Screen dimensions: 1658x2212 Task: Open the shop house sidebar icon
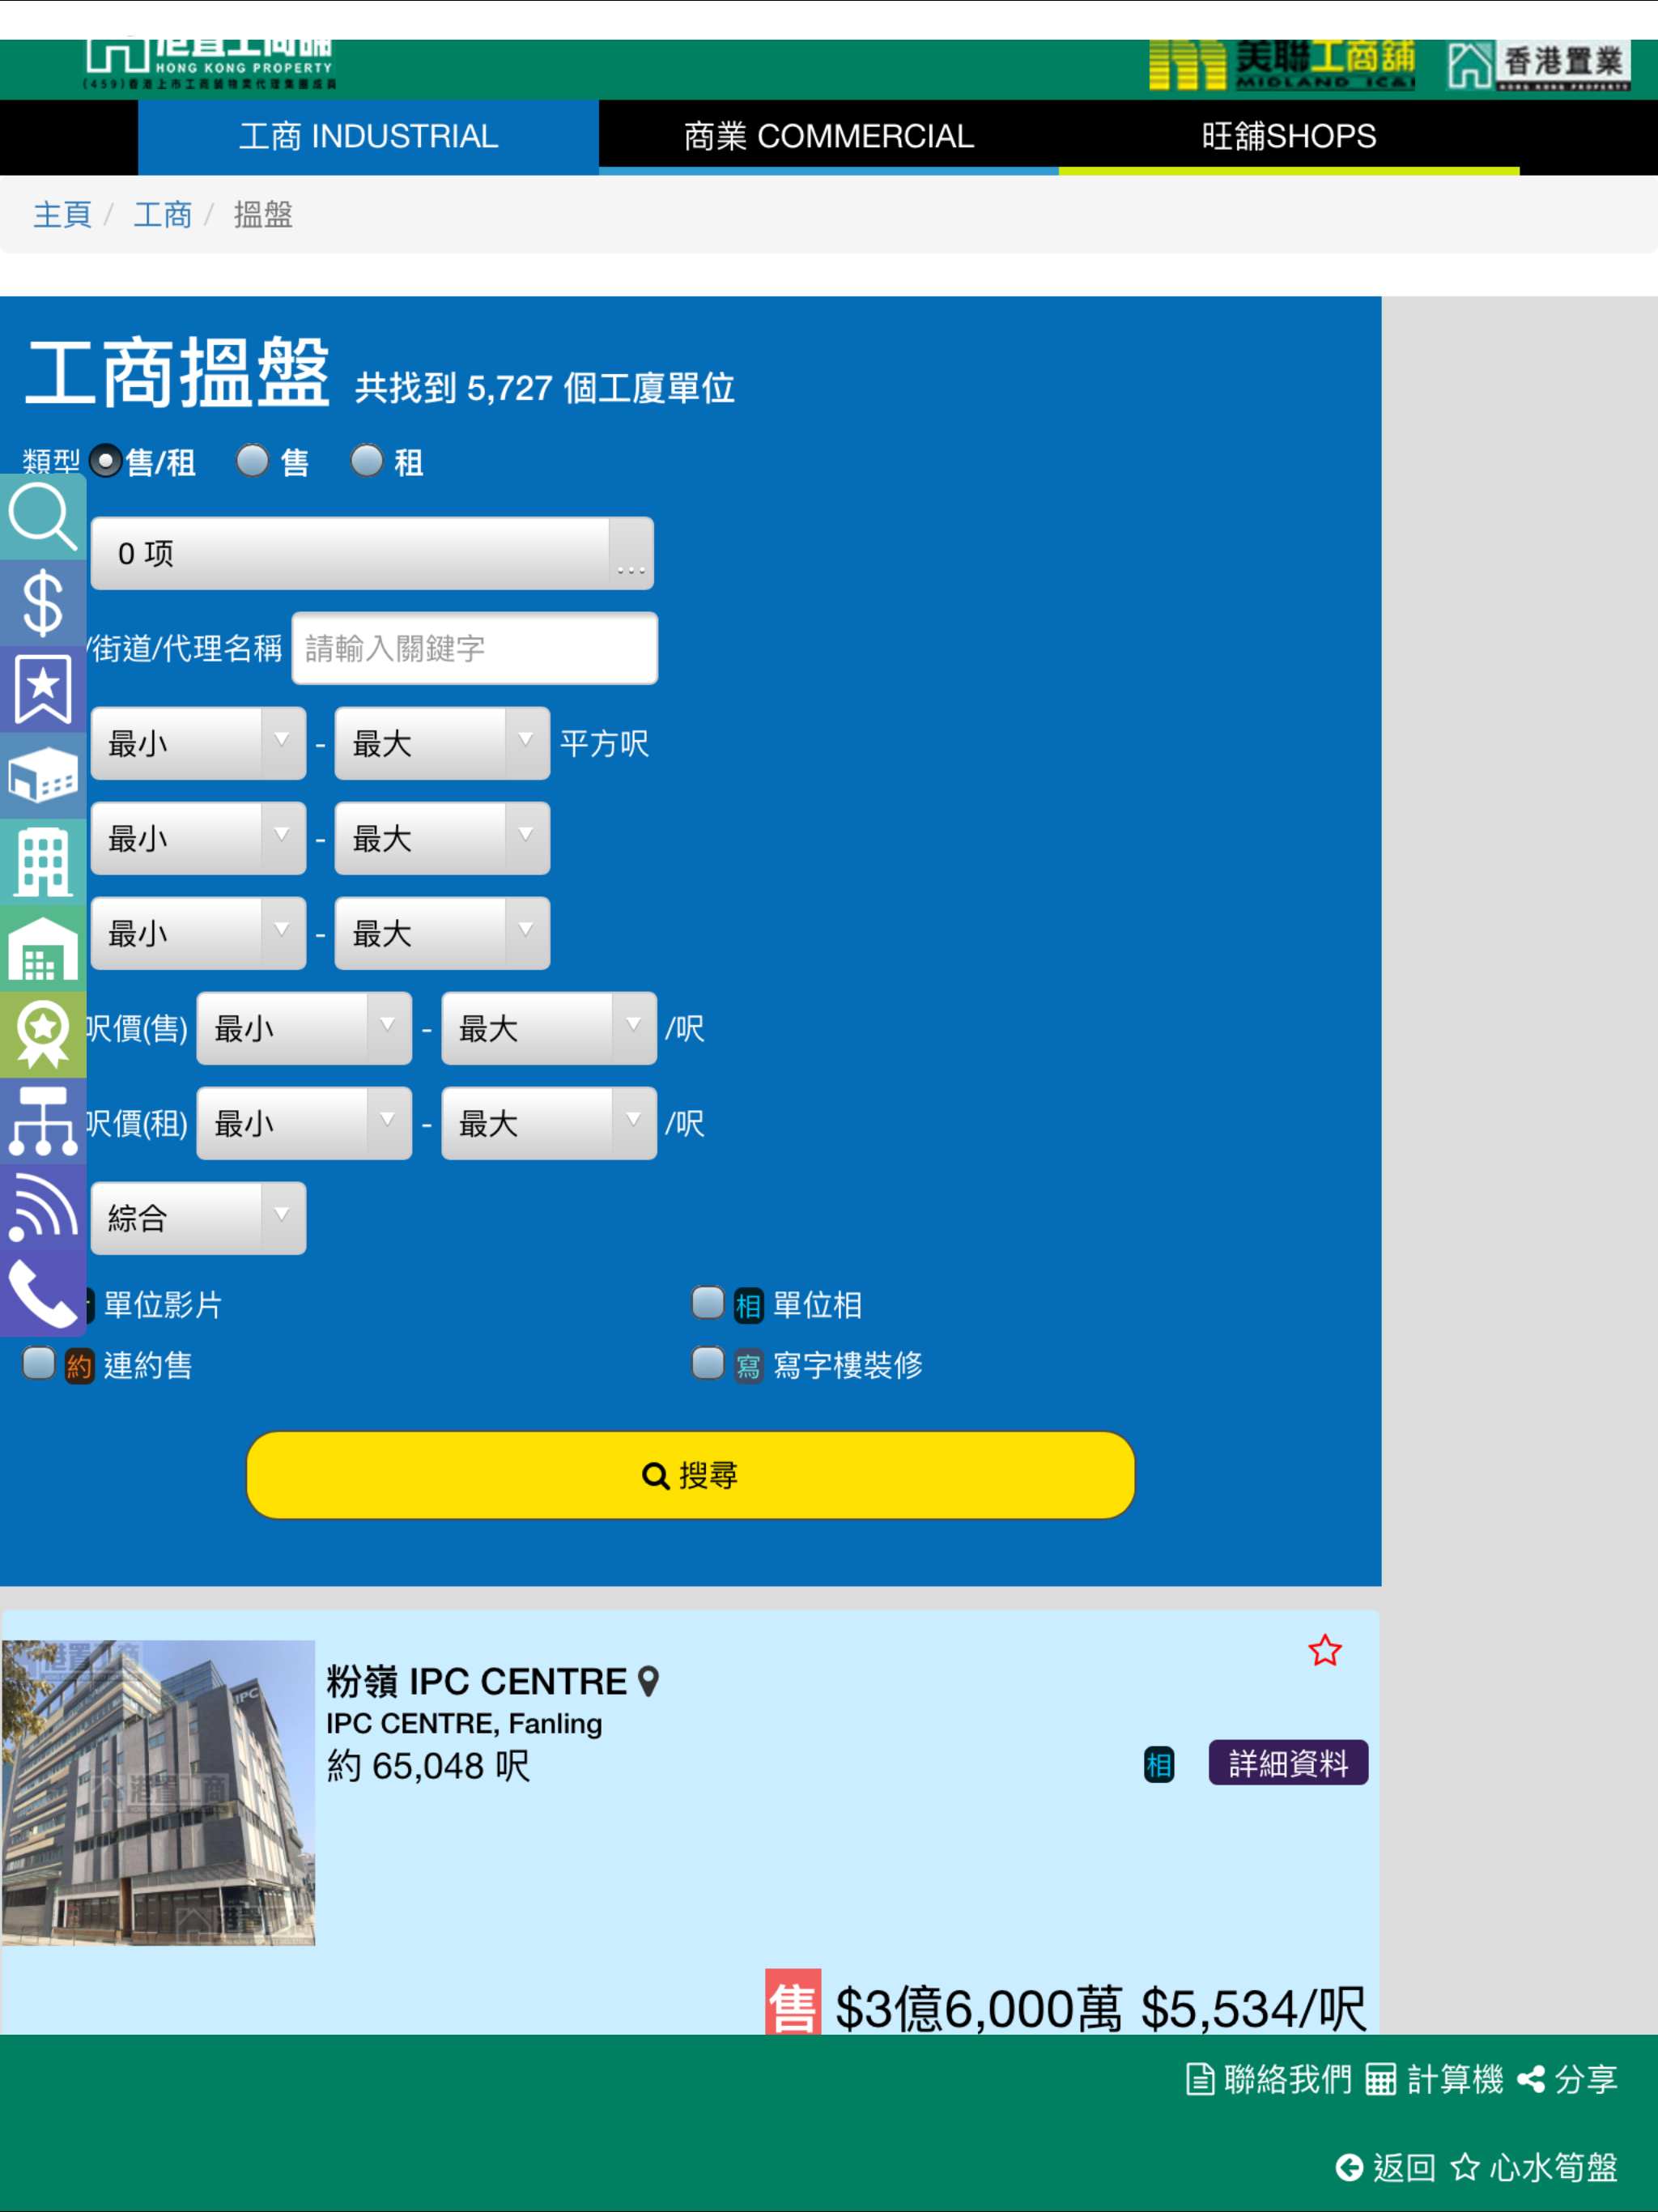43,948
